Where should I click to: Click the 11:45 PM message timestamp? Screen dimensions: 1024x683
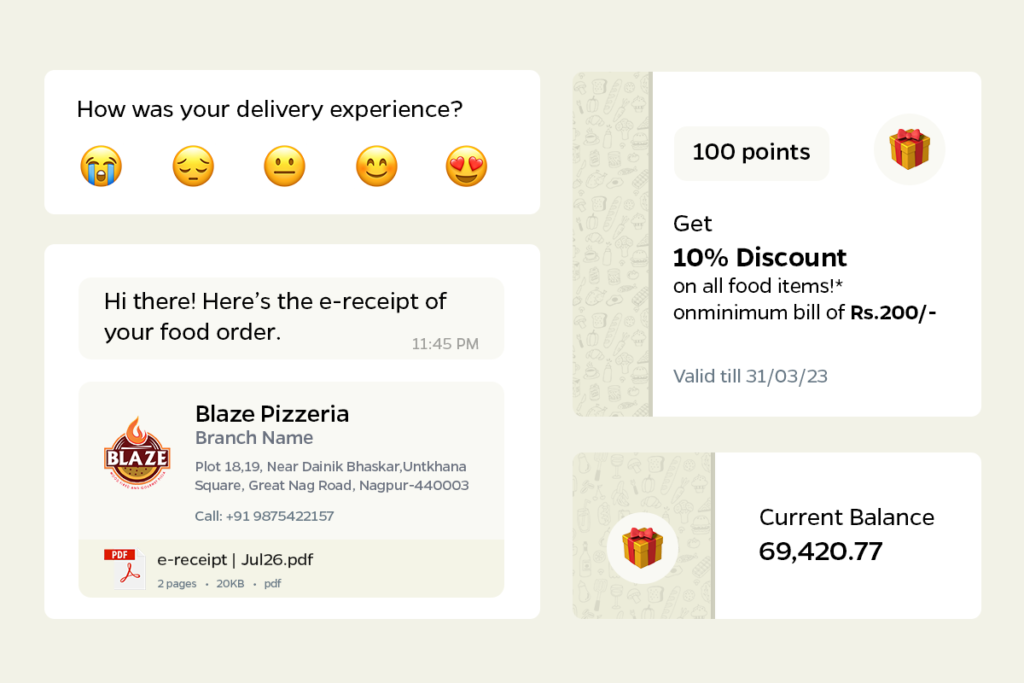(x=445, y=344)
